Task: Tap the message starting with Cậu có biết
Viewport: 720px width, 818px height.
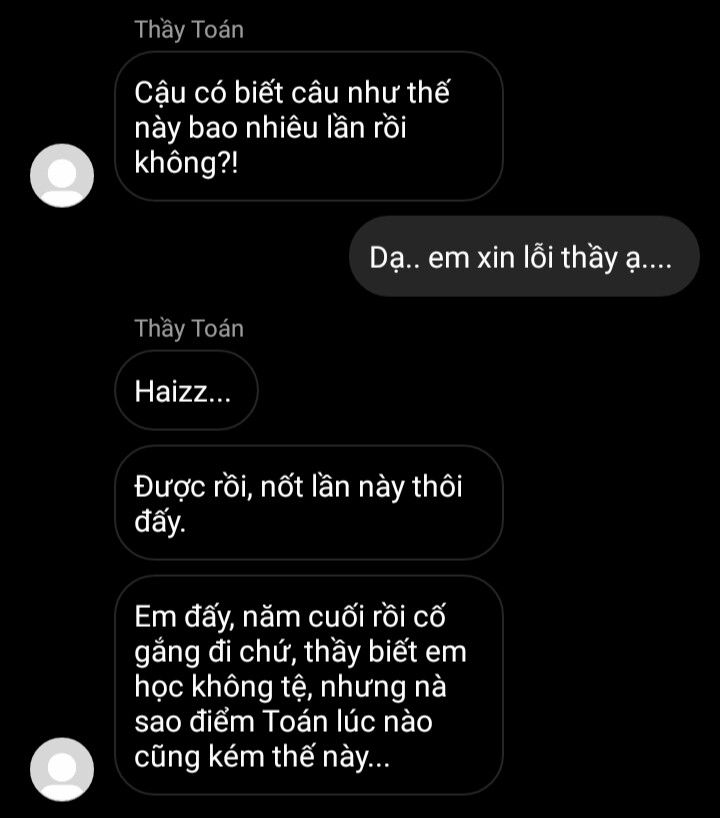Action: click(x=309, y=126)
